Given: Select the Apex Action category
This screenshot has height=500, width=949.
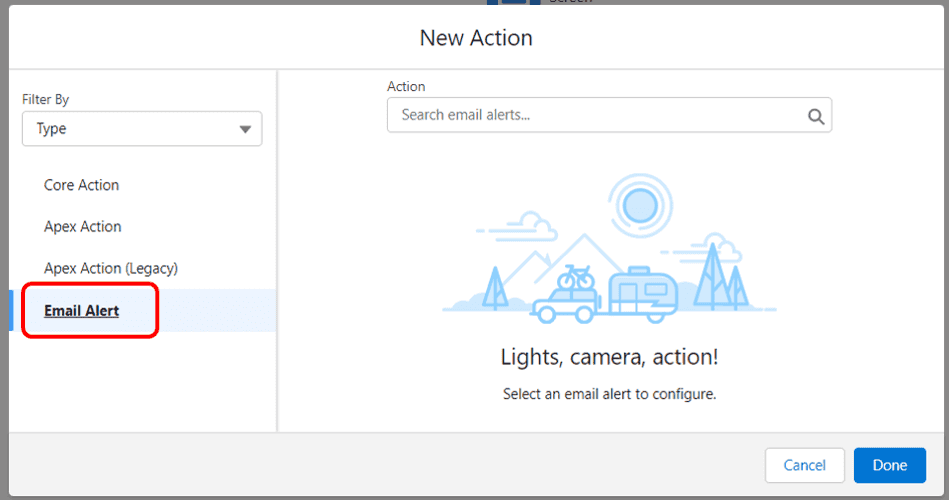Looking at the screenshot, I should pos(82,226).
